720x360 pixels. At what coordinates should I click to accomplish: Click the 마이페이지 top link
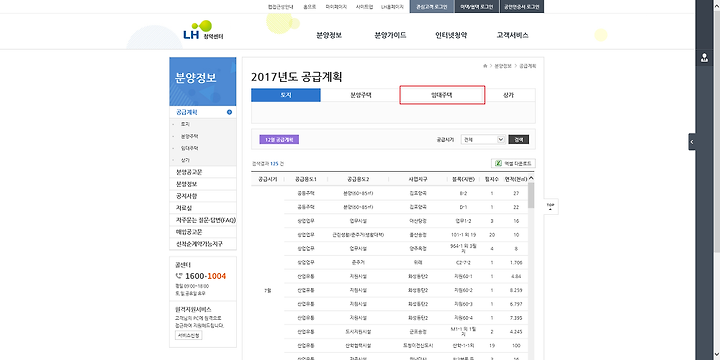coord(336,7)
